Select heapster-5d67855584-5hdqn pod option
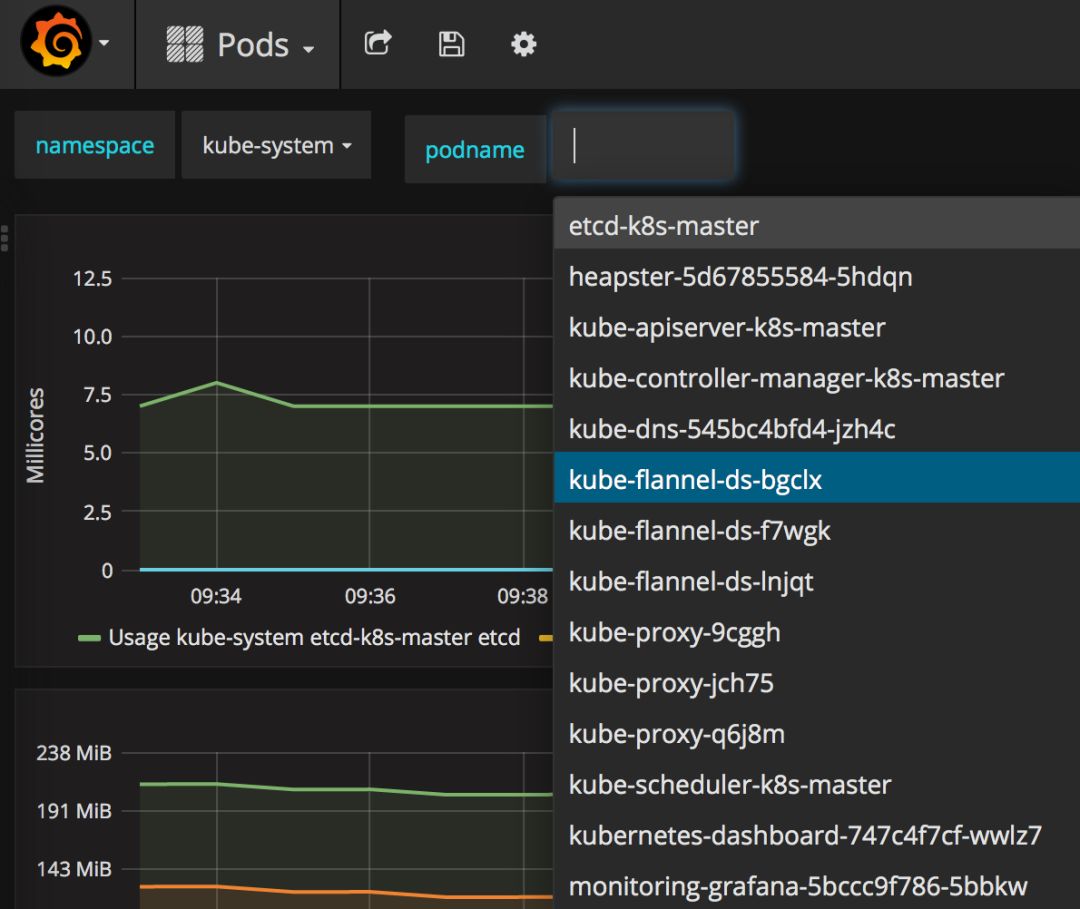Viewport: 1080px width, 909px height. click(x=817, y=276)
